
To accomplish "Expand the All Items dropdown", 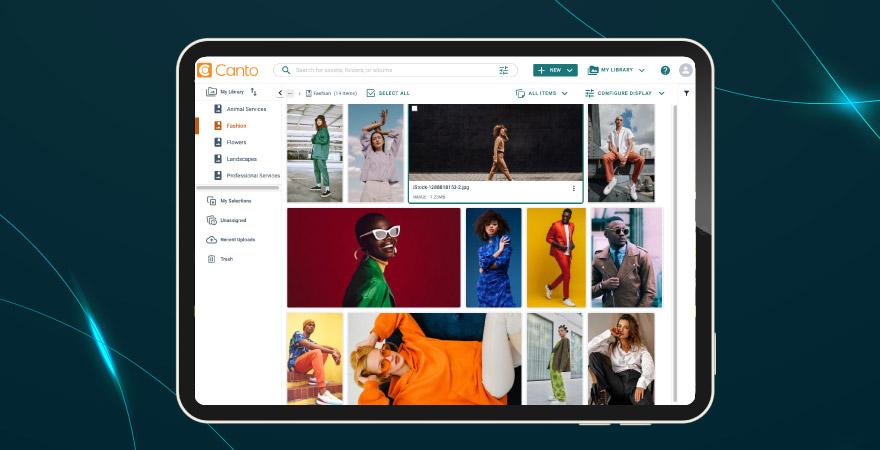I will pos(542,93).
